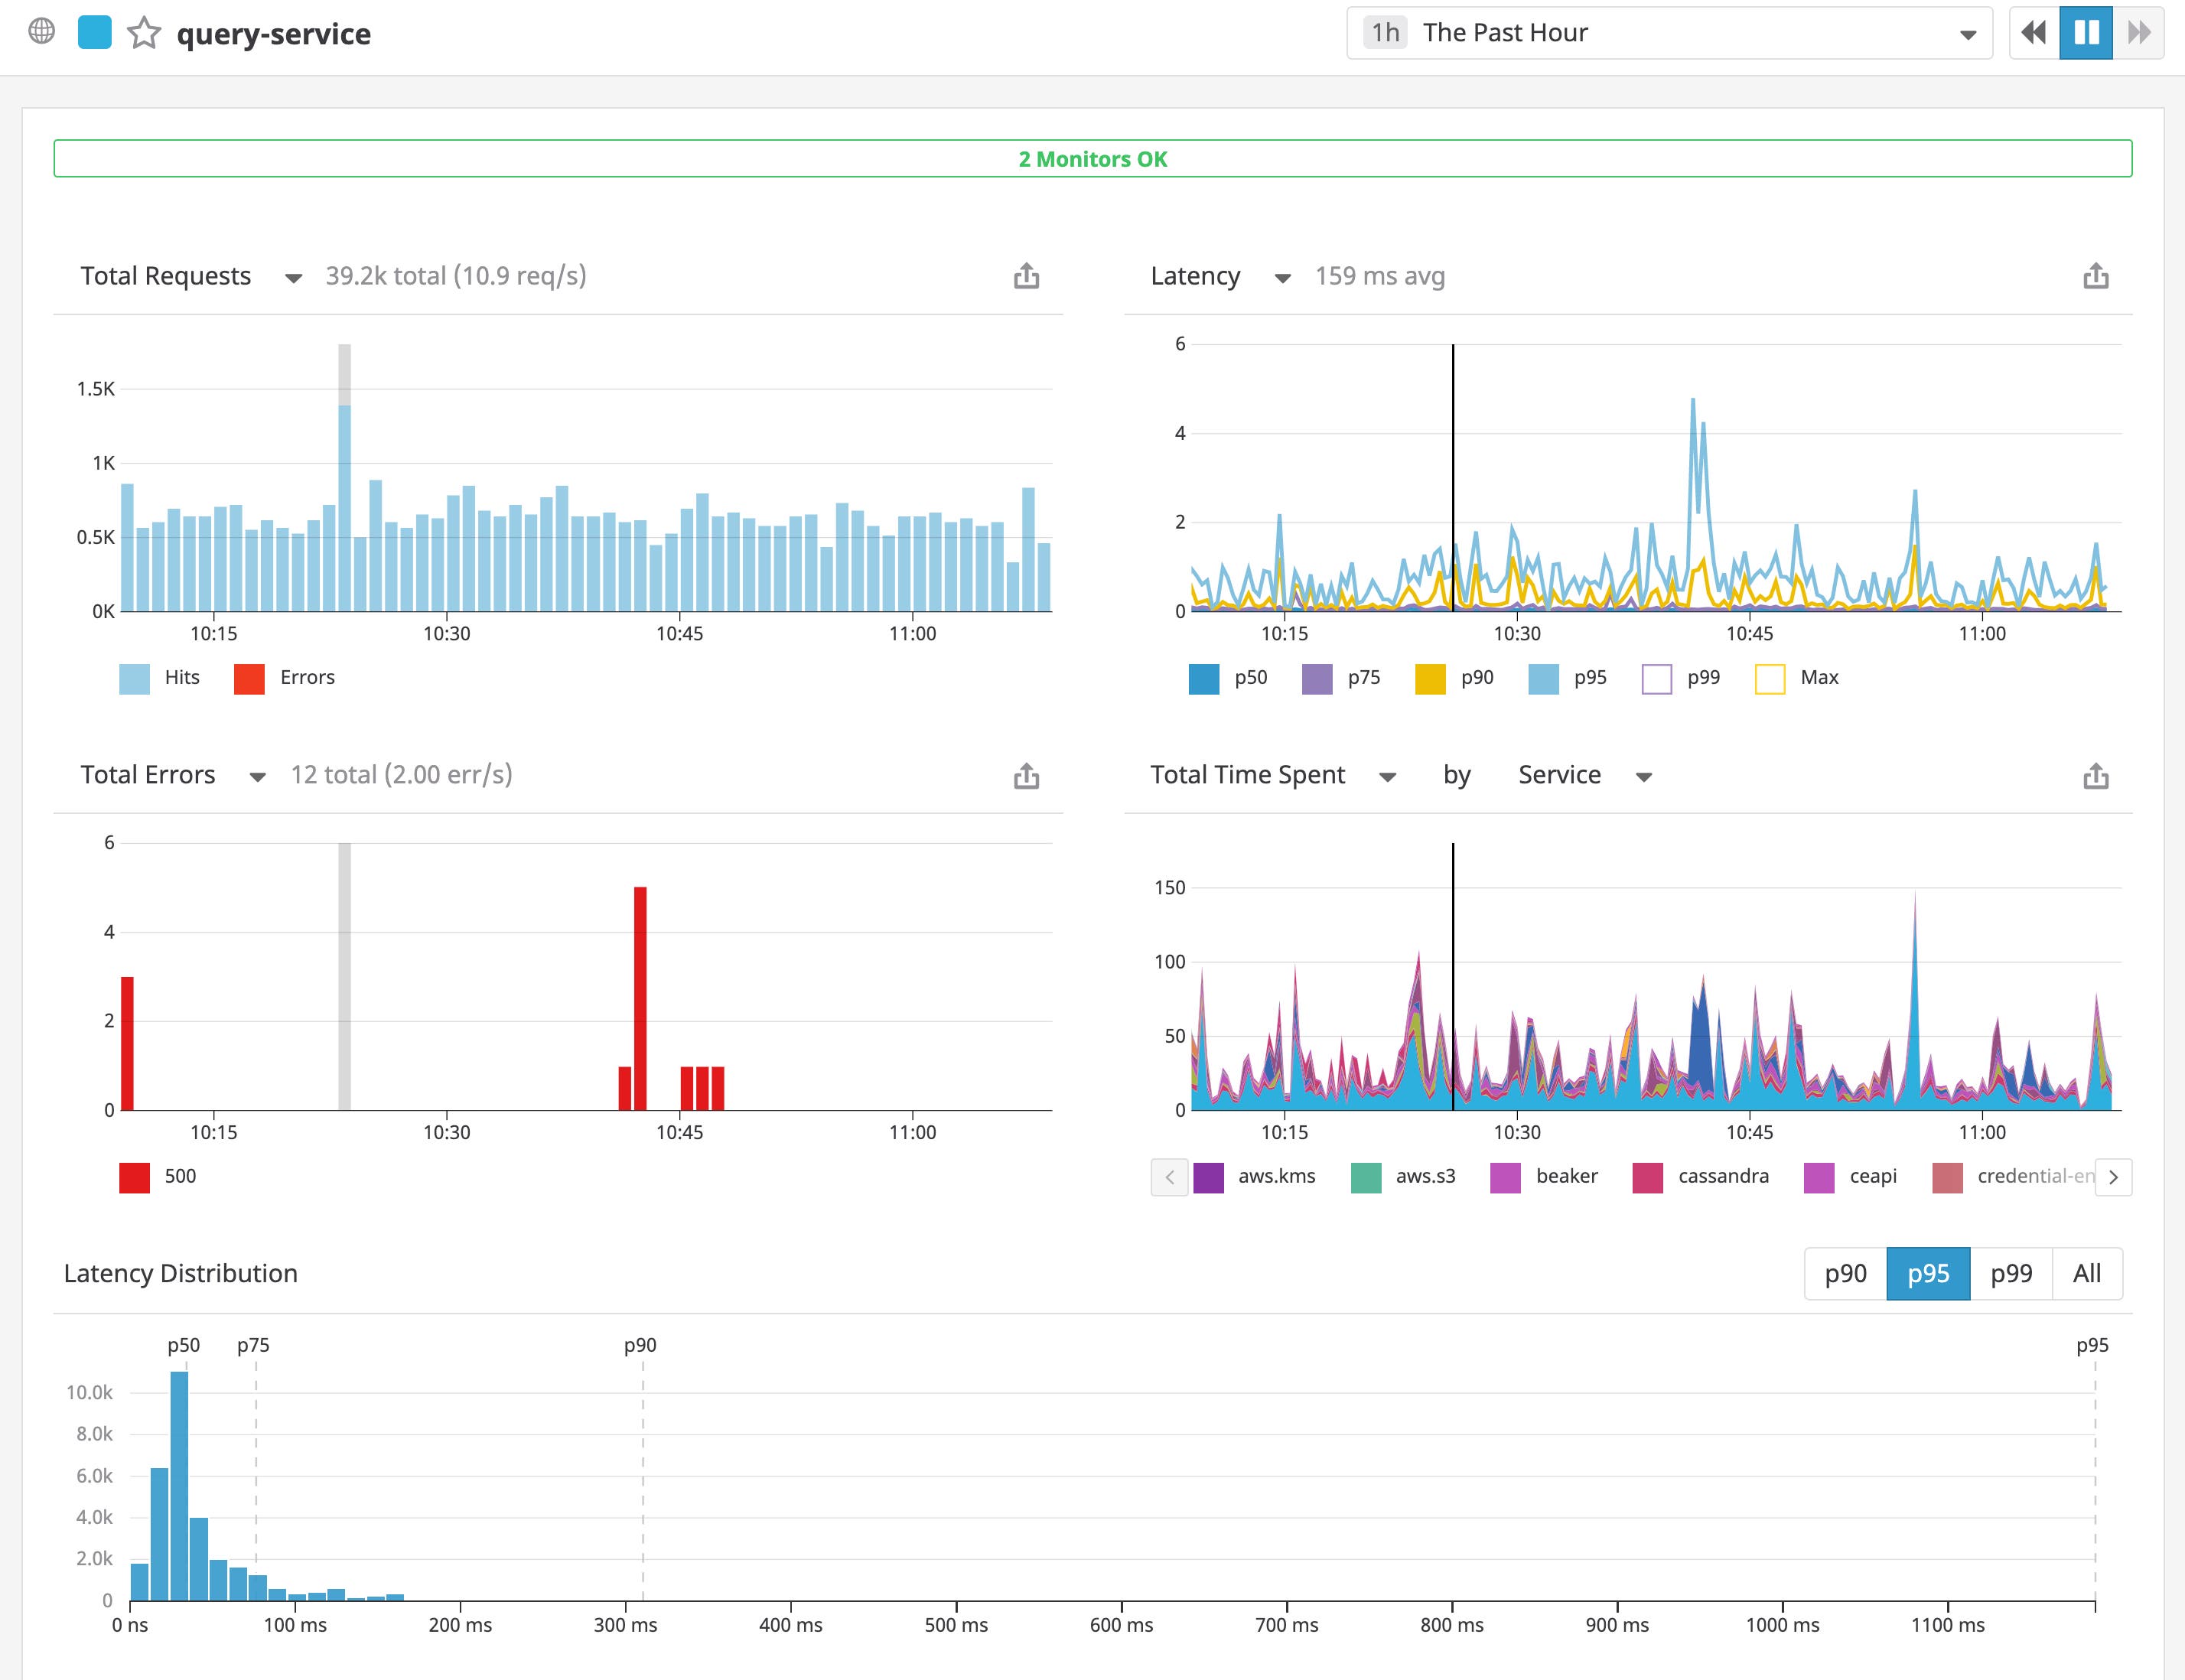The image size is (2185, 1680).
Task: Export the Total Errors chart
Action: [1026, 774]
